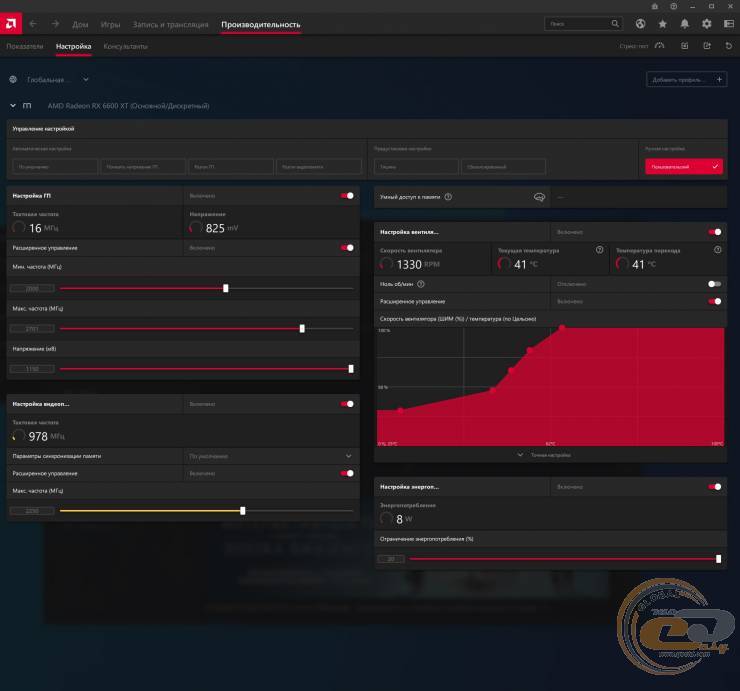740x691 pixels.
Task: Toggle Настройка вентиляторов switch
Action: pyautogui.click(x=715, y=232)
